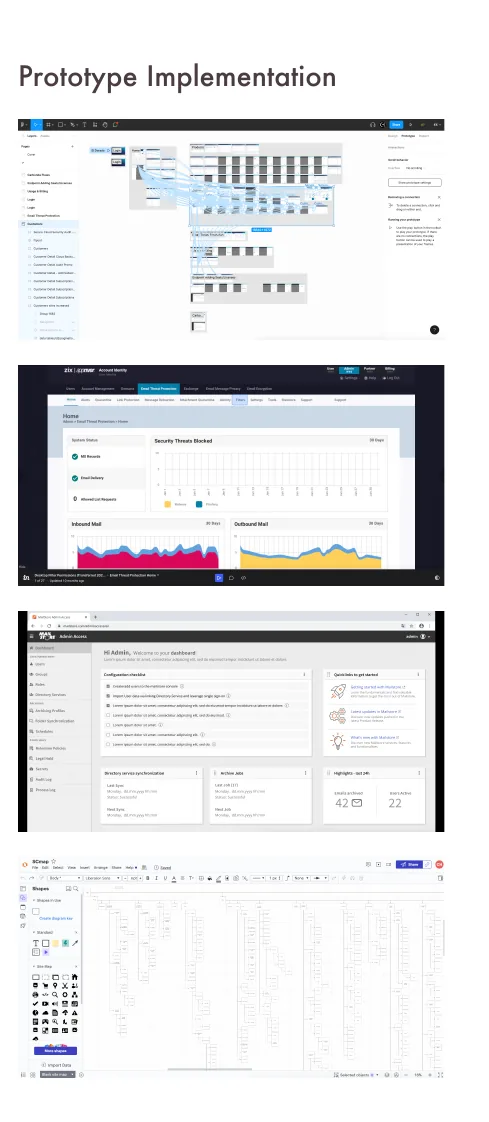Viewport: 489px width, 1122px height.
Task: Click Import Data in shapes panel
Action: 56,1065
